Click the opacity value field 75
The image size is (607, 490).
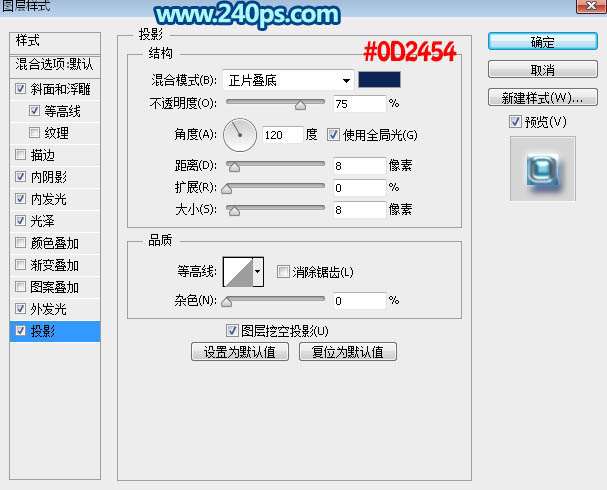(359, 104)
